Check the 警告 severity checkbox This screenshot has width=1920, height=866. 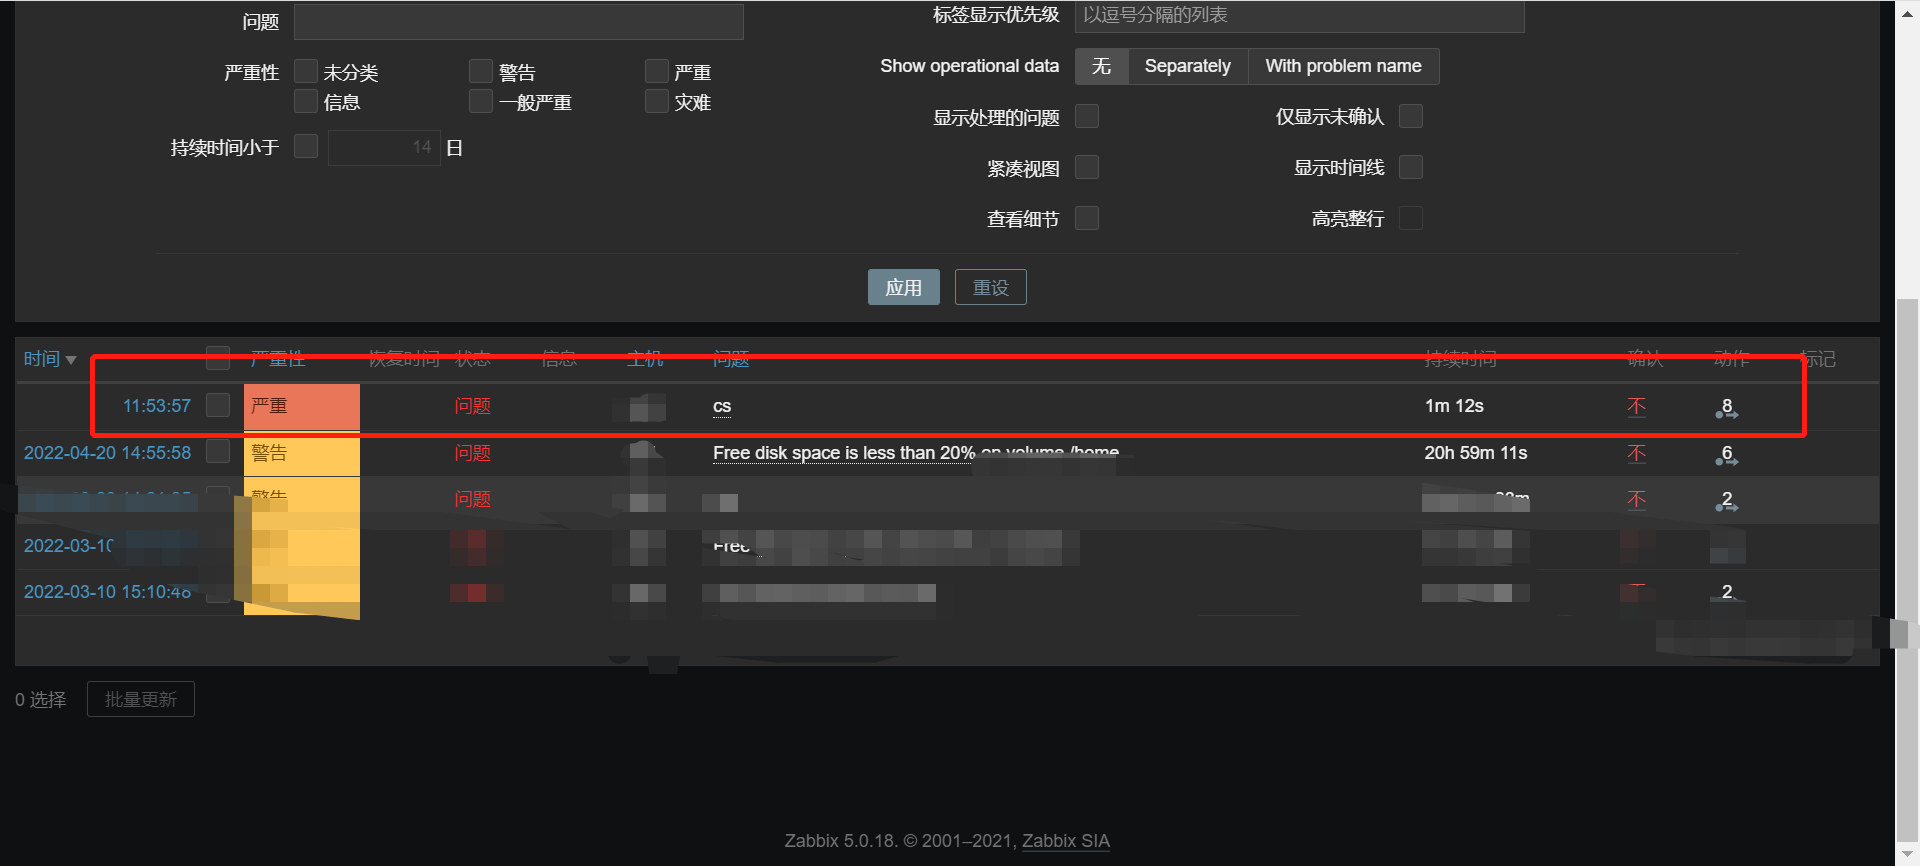coord(481,71)
